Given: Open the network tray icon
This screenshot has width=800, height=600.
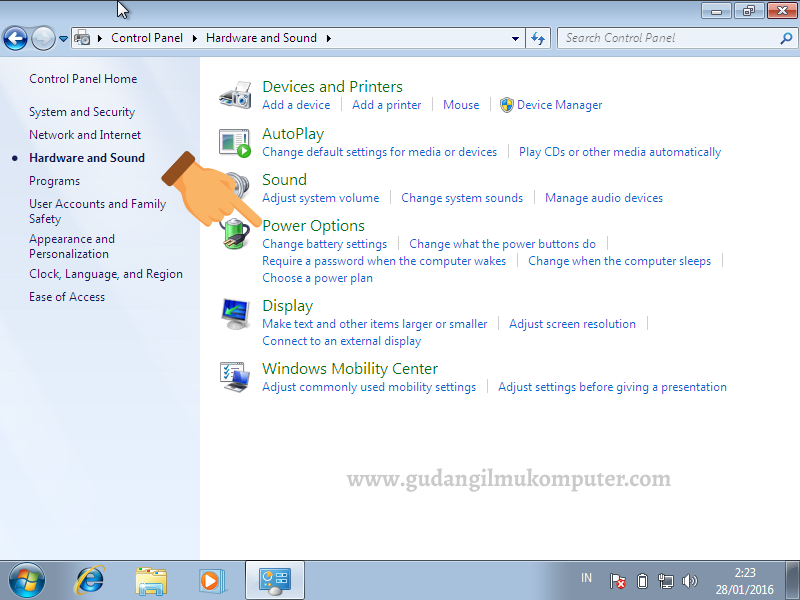Looking at the screenshot, I should tap(666, 581).
